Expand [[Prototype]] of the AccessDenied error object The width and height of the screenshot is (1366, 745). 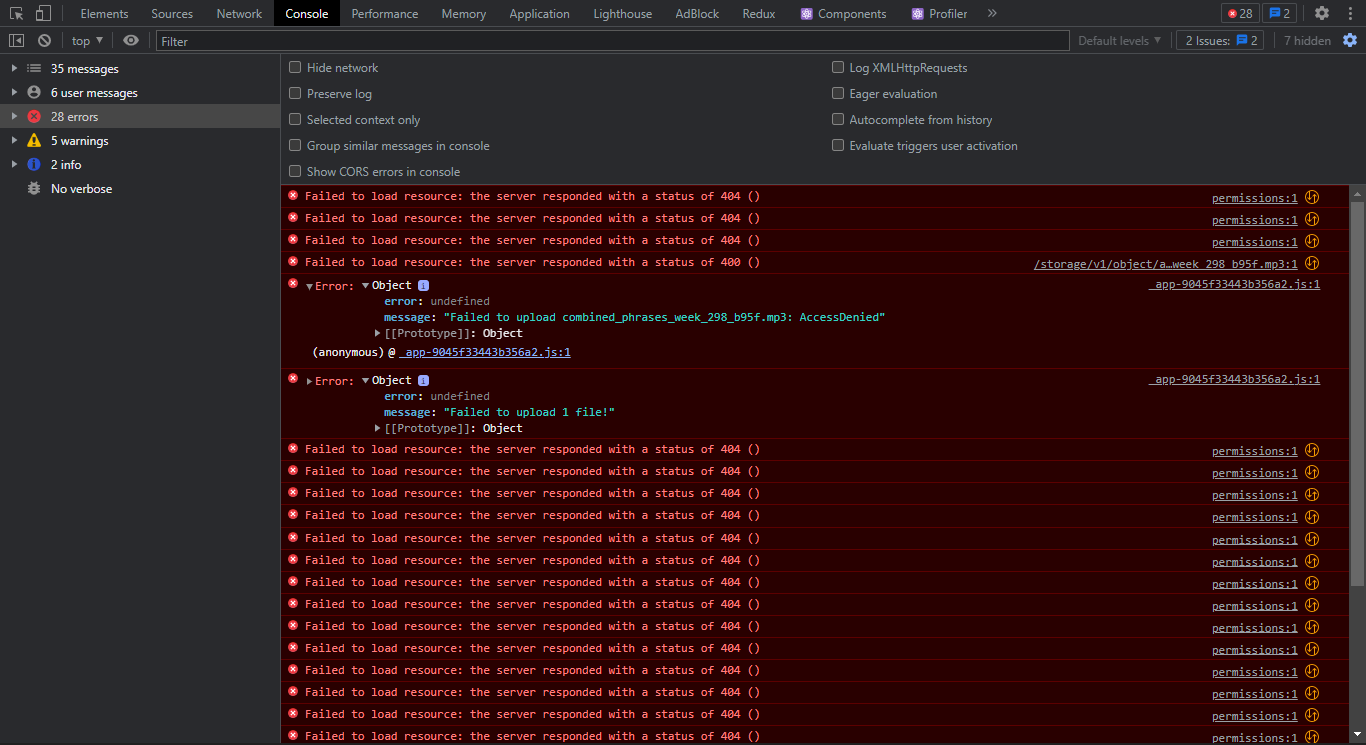coord(378,333)
